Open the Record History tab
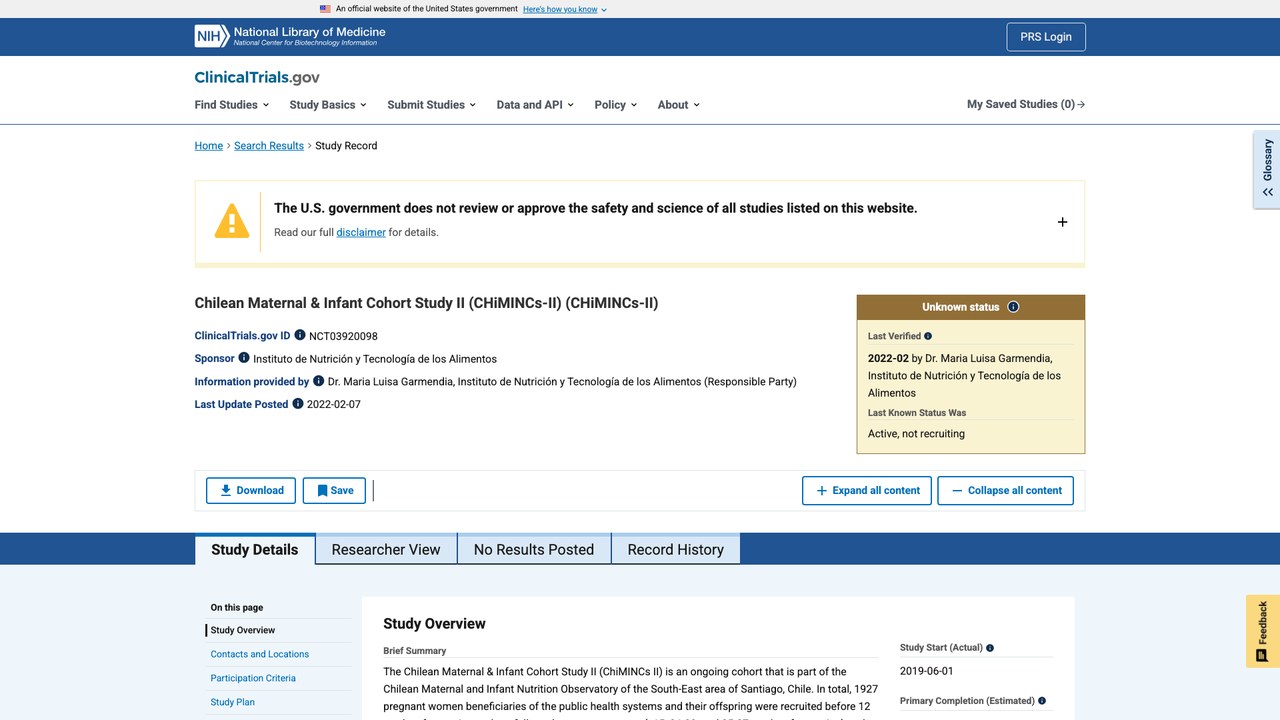 pyautogui.click(x=675, y=549)
